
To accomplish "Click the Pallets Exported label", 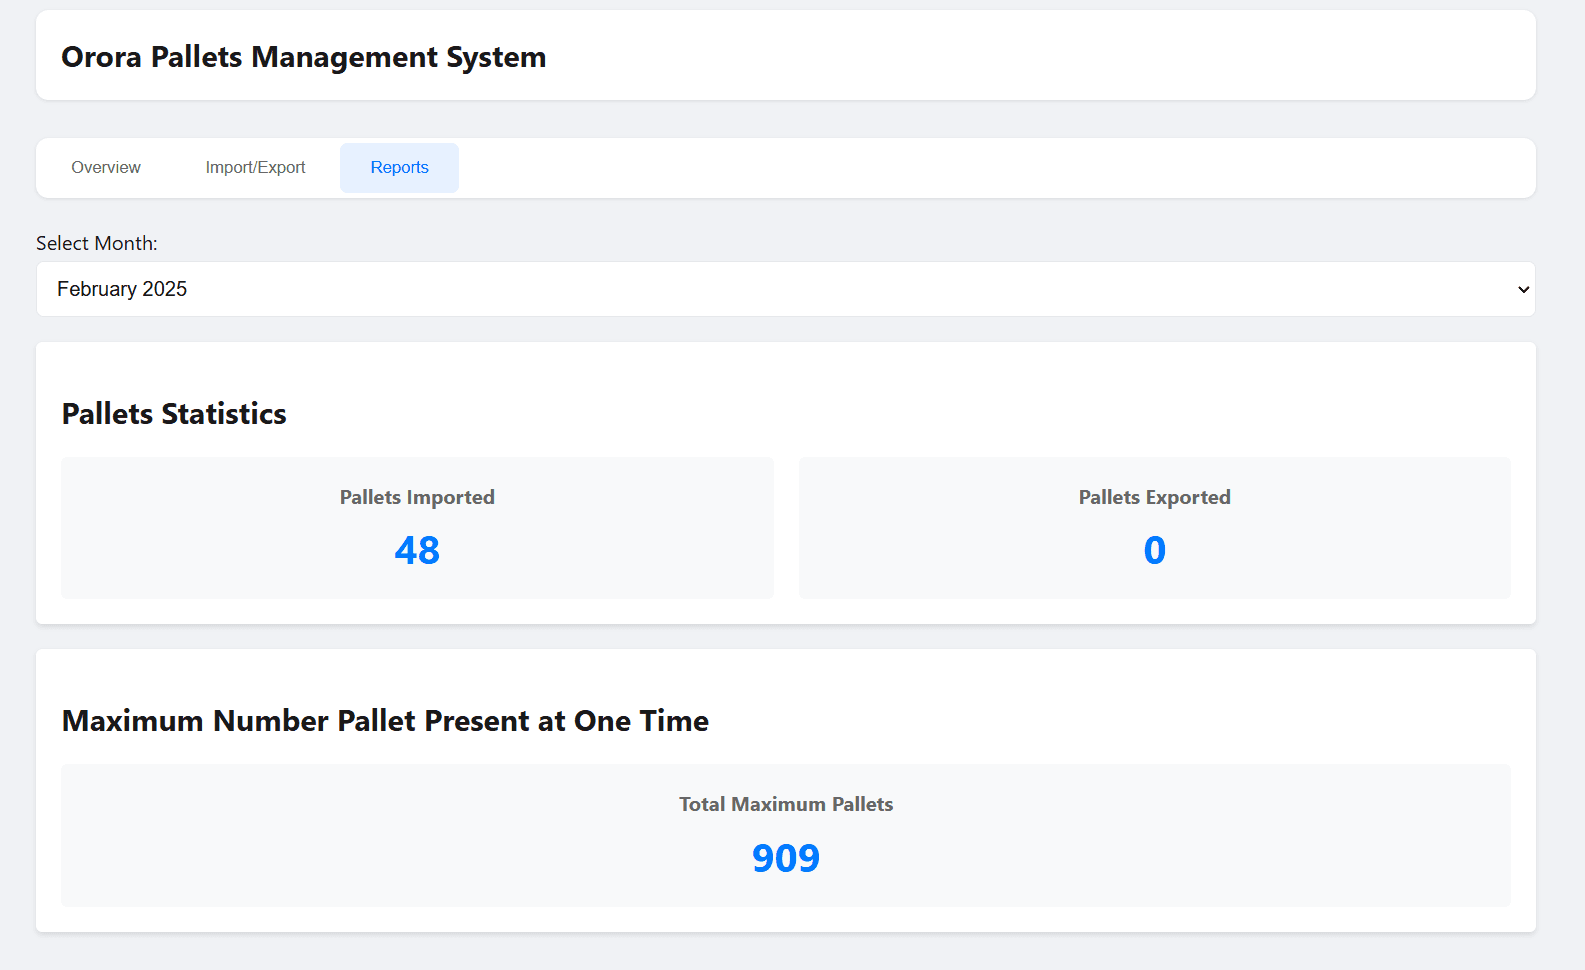I will (1154, 497).
